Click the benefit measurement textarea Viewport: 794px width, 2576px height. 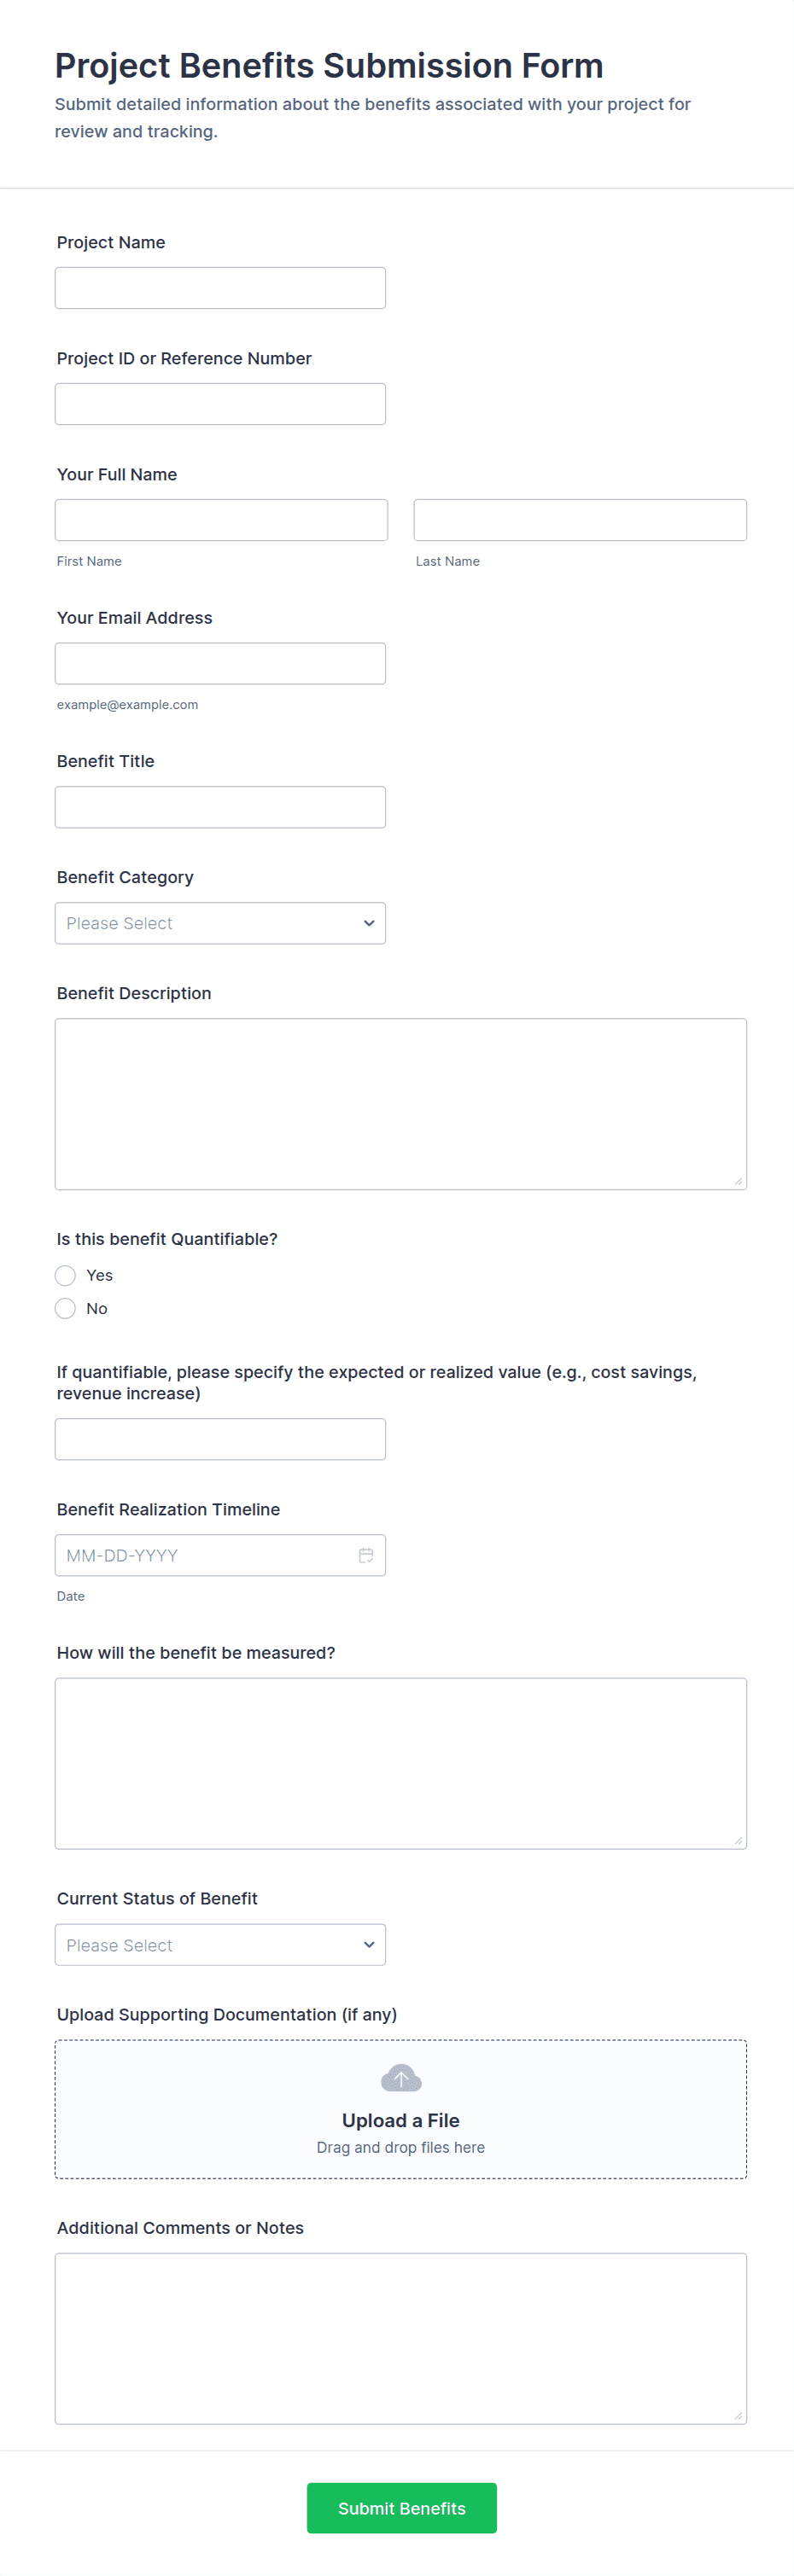pos(400,1763)
